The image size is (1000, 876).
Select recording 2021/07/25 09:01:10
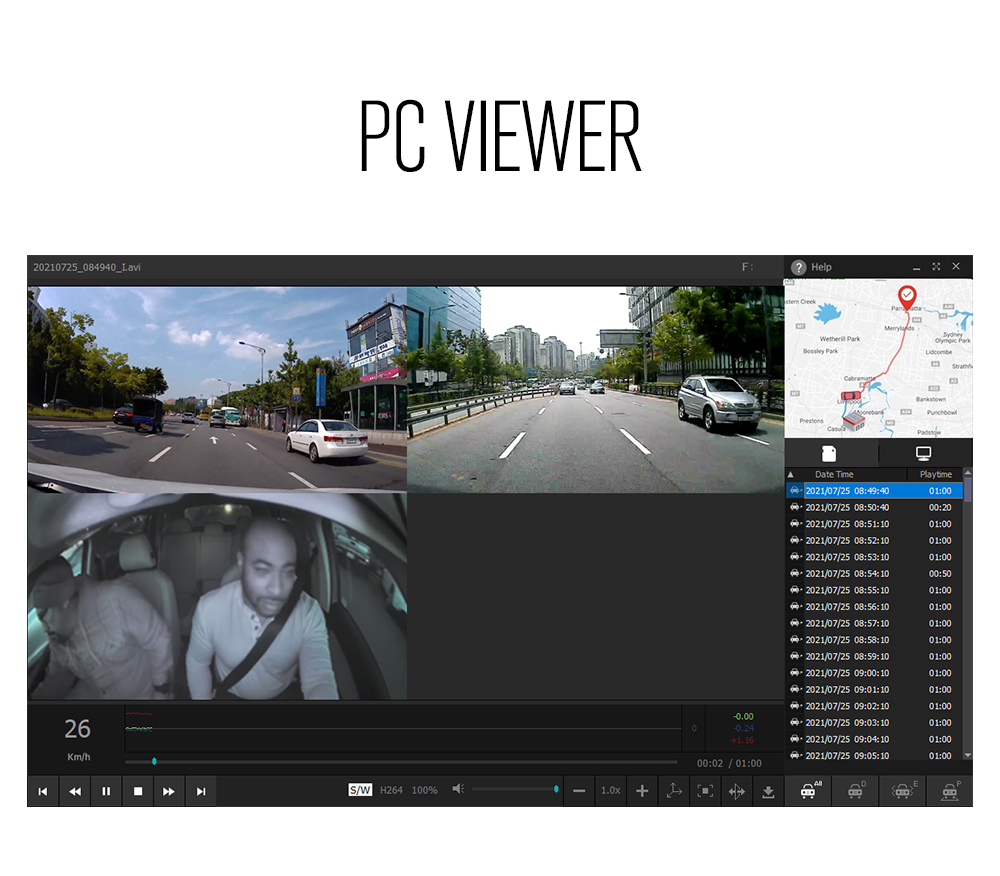874,690
